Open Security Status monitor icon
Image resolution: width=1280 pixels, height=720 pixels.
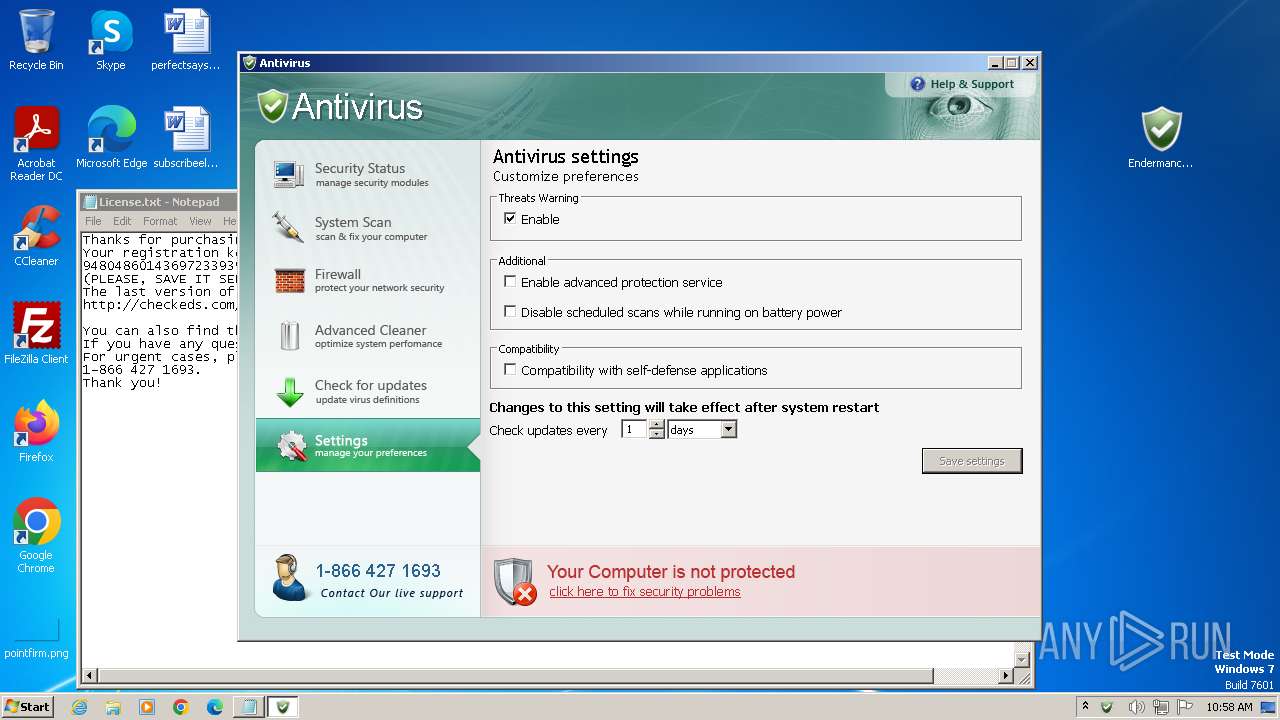point(289,174)
